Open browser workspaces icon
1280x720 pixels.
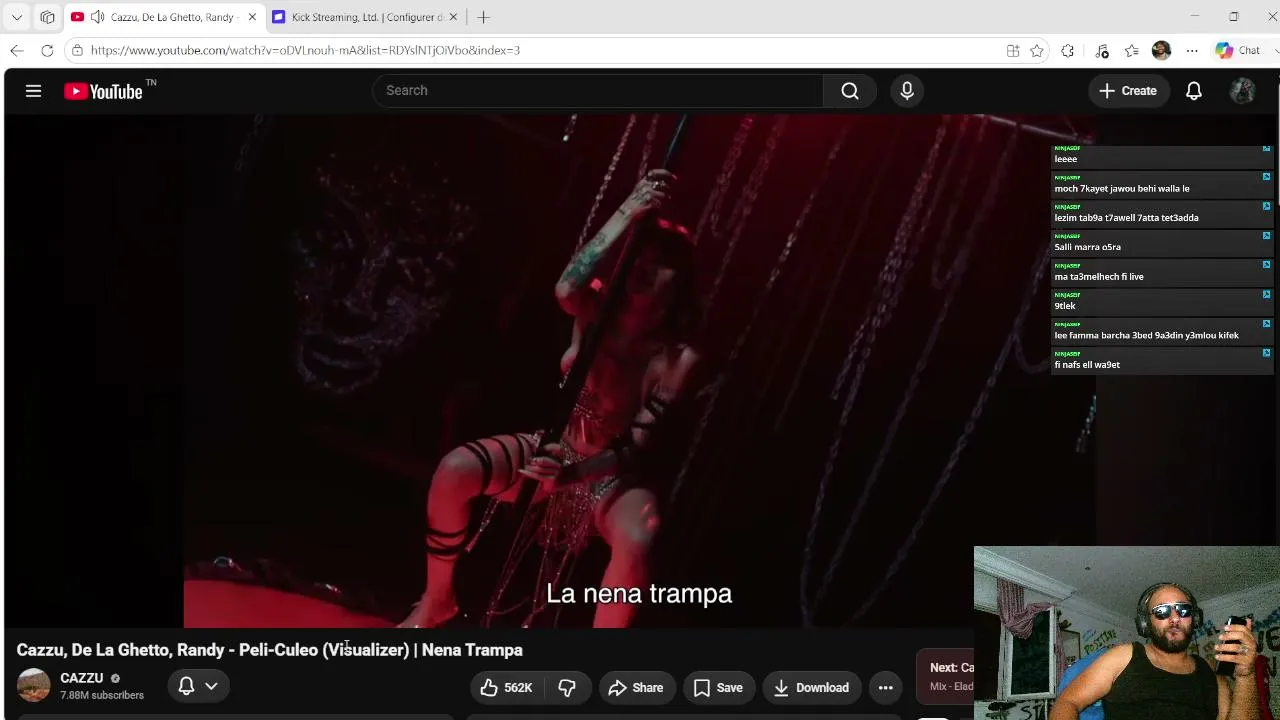(47, 17)
